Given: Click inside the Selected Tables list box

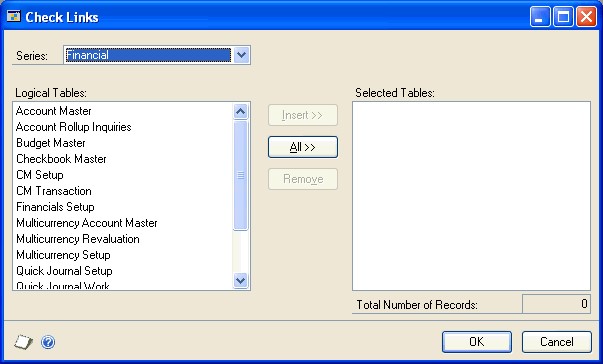Looking at the screenshot, I should tap(471, 196).
